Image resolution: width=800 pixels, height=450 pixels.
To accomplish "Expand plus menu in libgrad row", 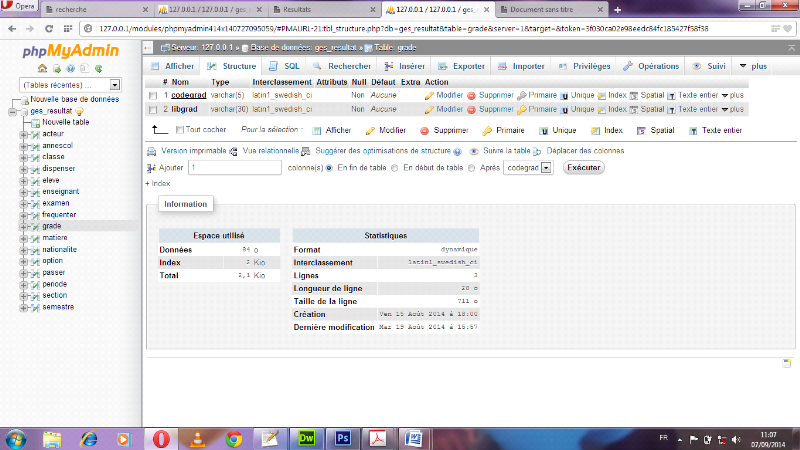I will (x=732, y=110).
